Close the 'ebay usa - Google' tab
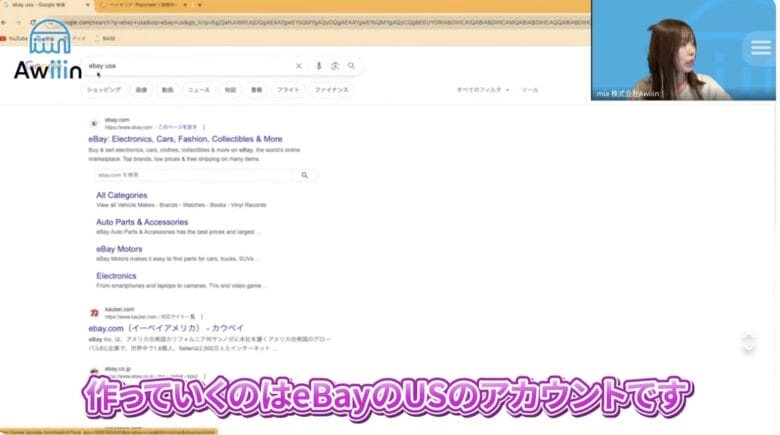 point(88,5)
